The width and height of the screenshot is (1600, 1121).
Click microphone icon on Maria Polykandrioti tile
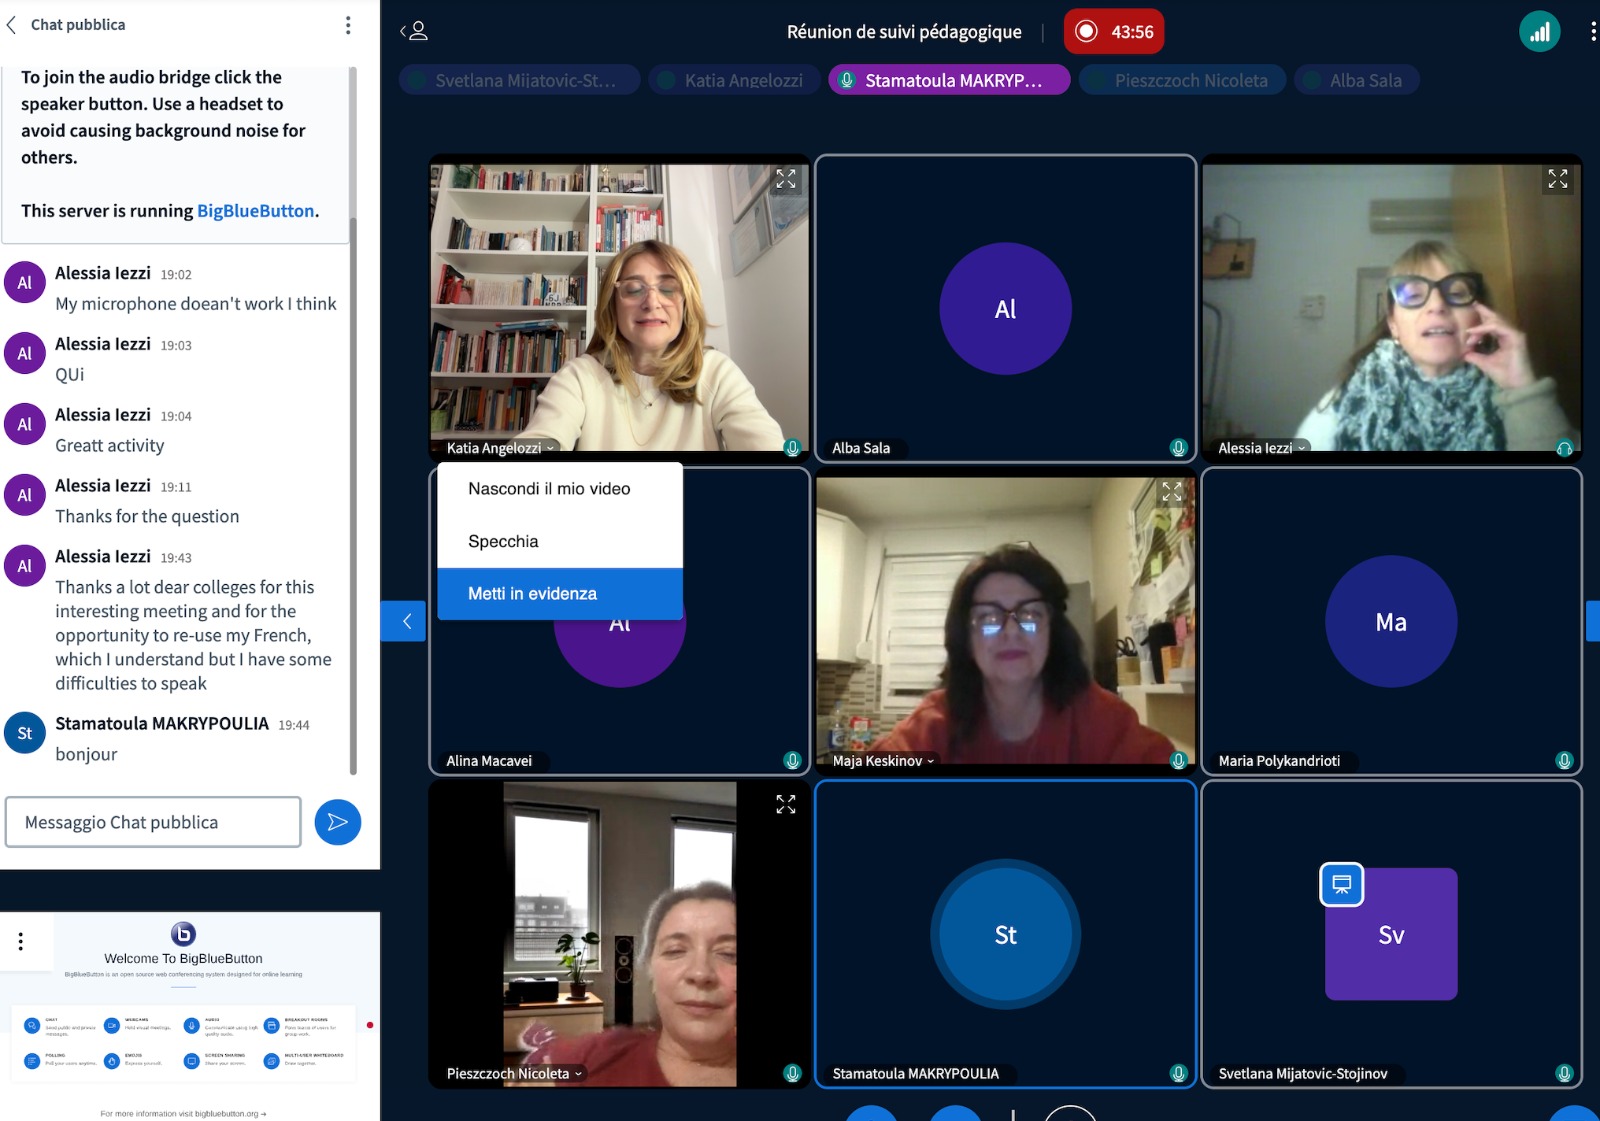point(1564,761)
